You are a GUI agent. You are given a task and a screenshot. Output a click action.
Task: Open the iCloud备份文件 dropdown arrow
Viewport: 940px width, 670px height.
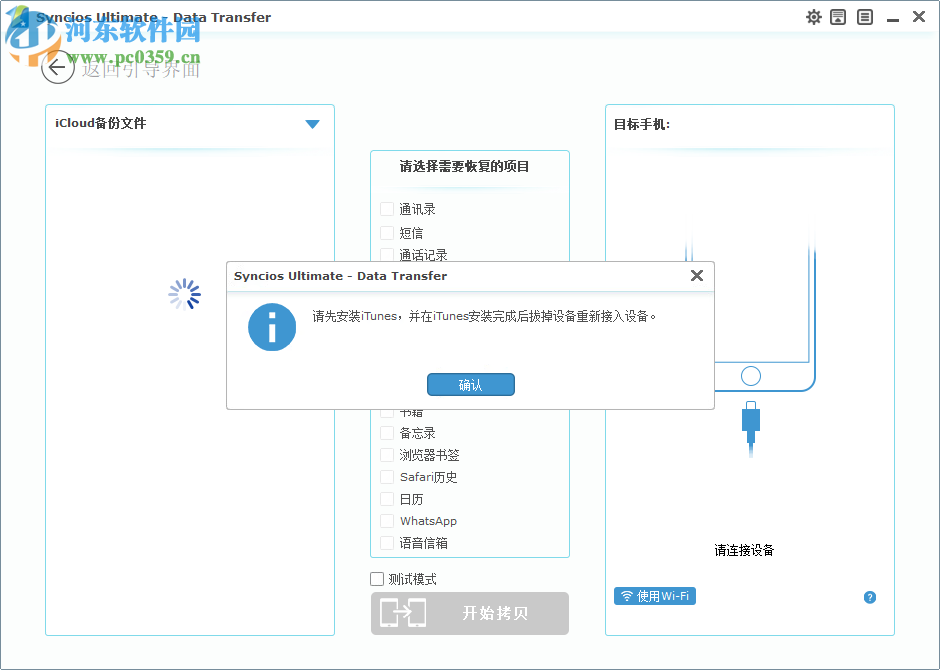tap(312, 124)
